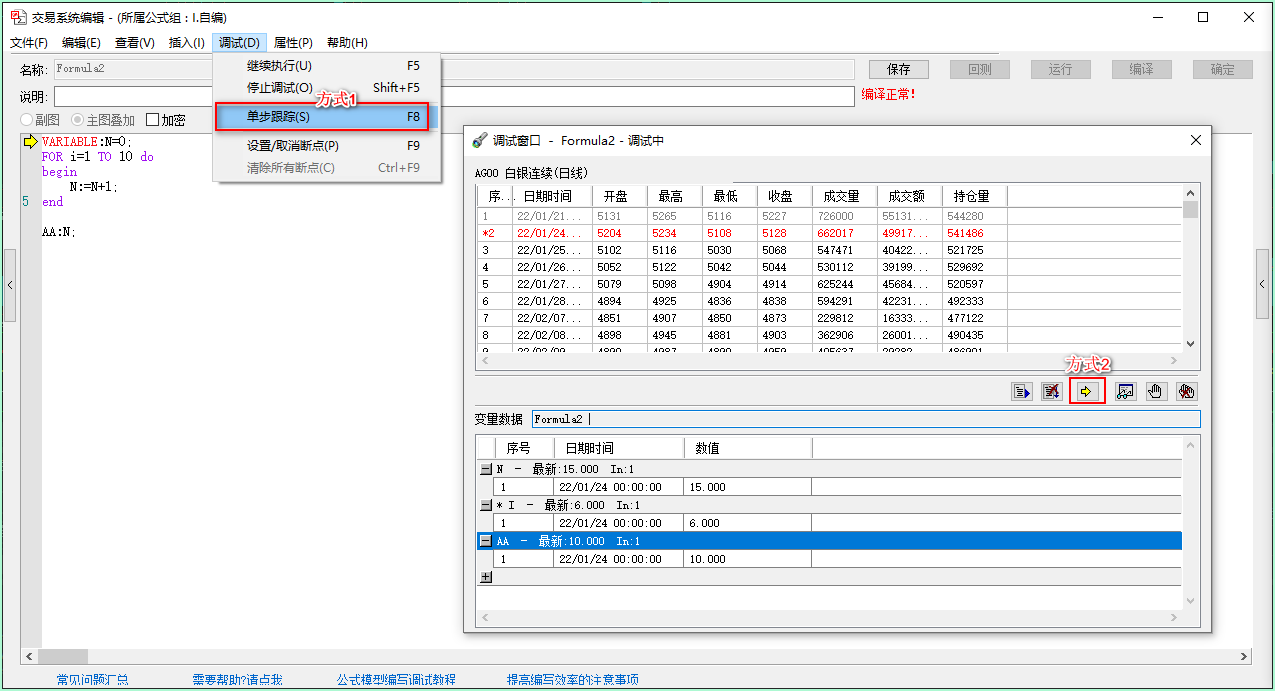Viewport: 1275px width, 691px height.
Task: Click the yellow current-line arrow in code gutter
Action: tap(30, 141)
